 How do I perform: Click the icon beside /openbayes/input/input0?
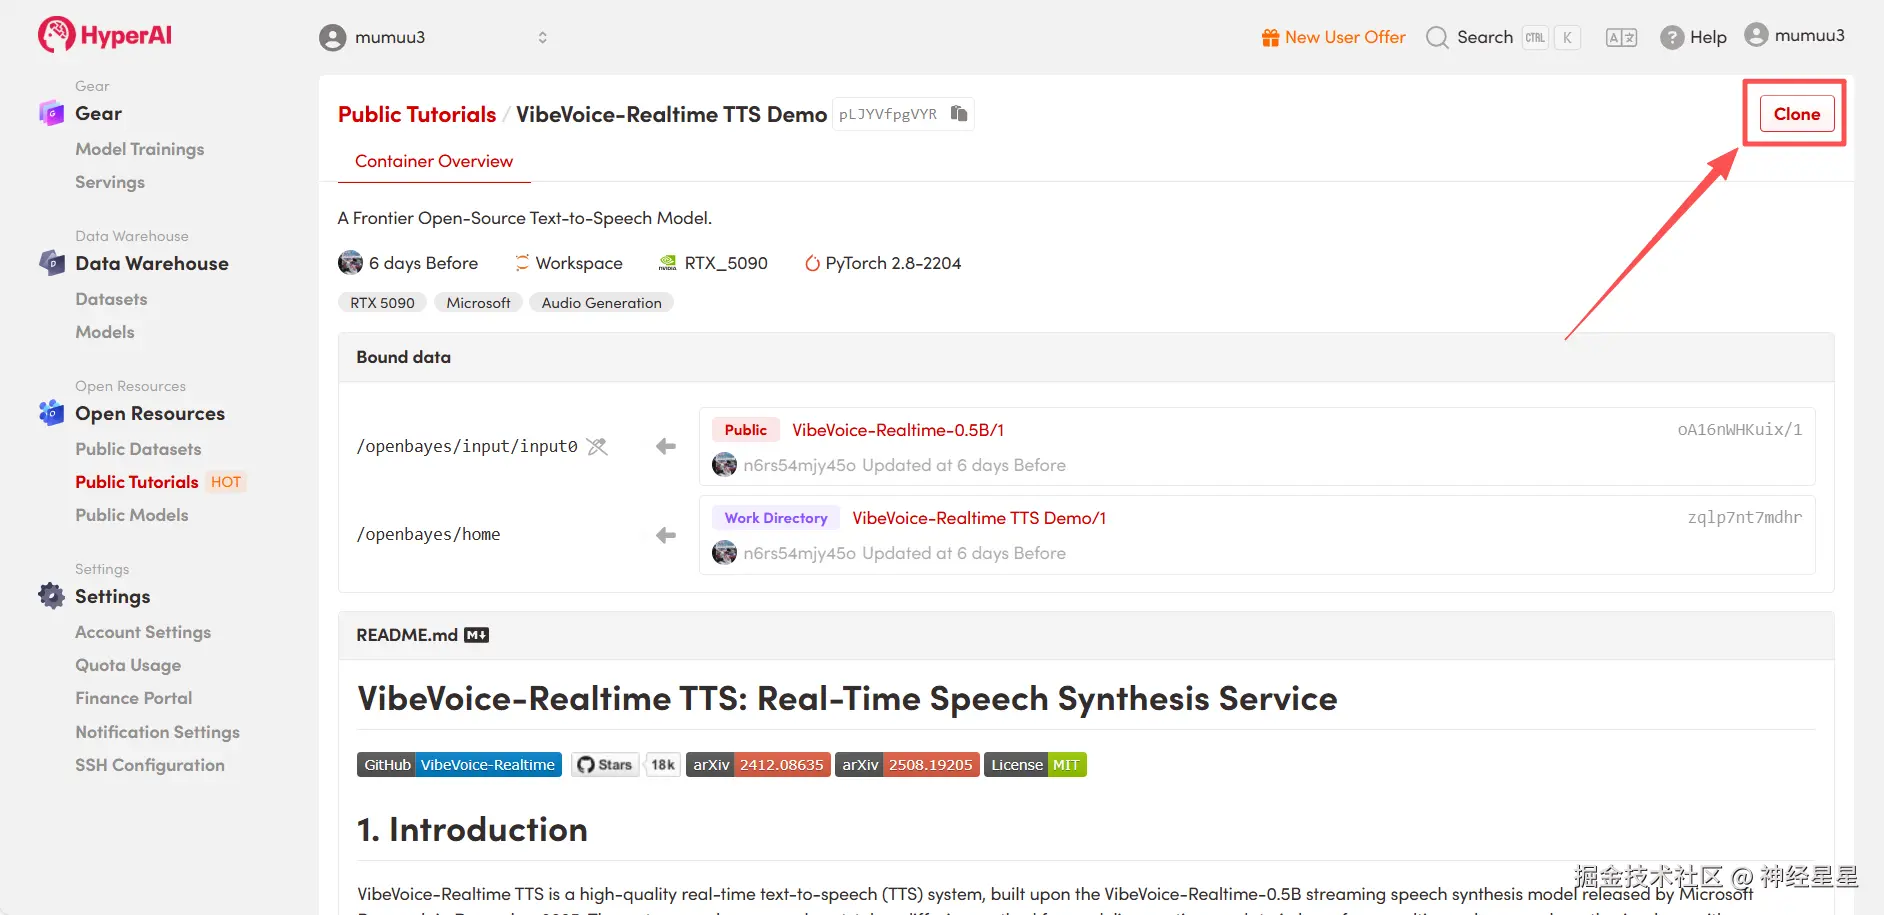click(x=597, y=446)
